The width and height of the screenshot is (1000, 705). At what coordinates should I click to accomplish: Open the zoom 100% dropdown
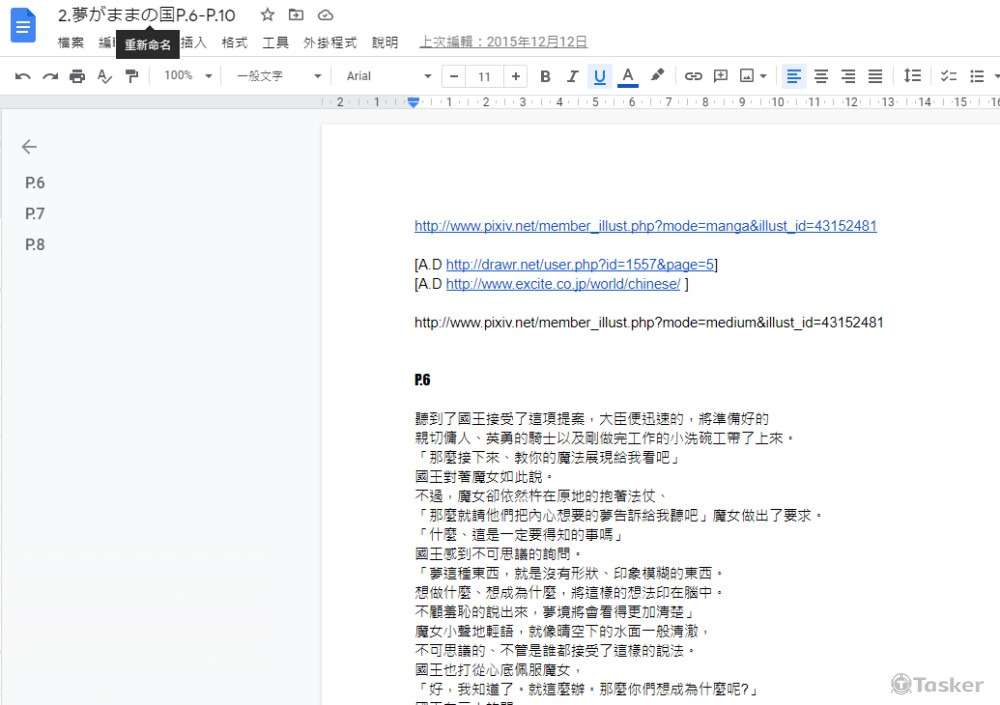(187, 76)
